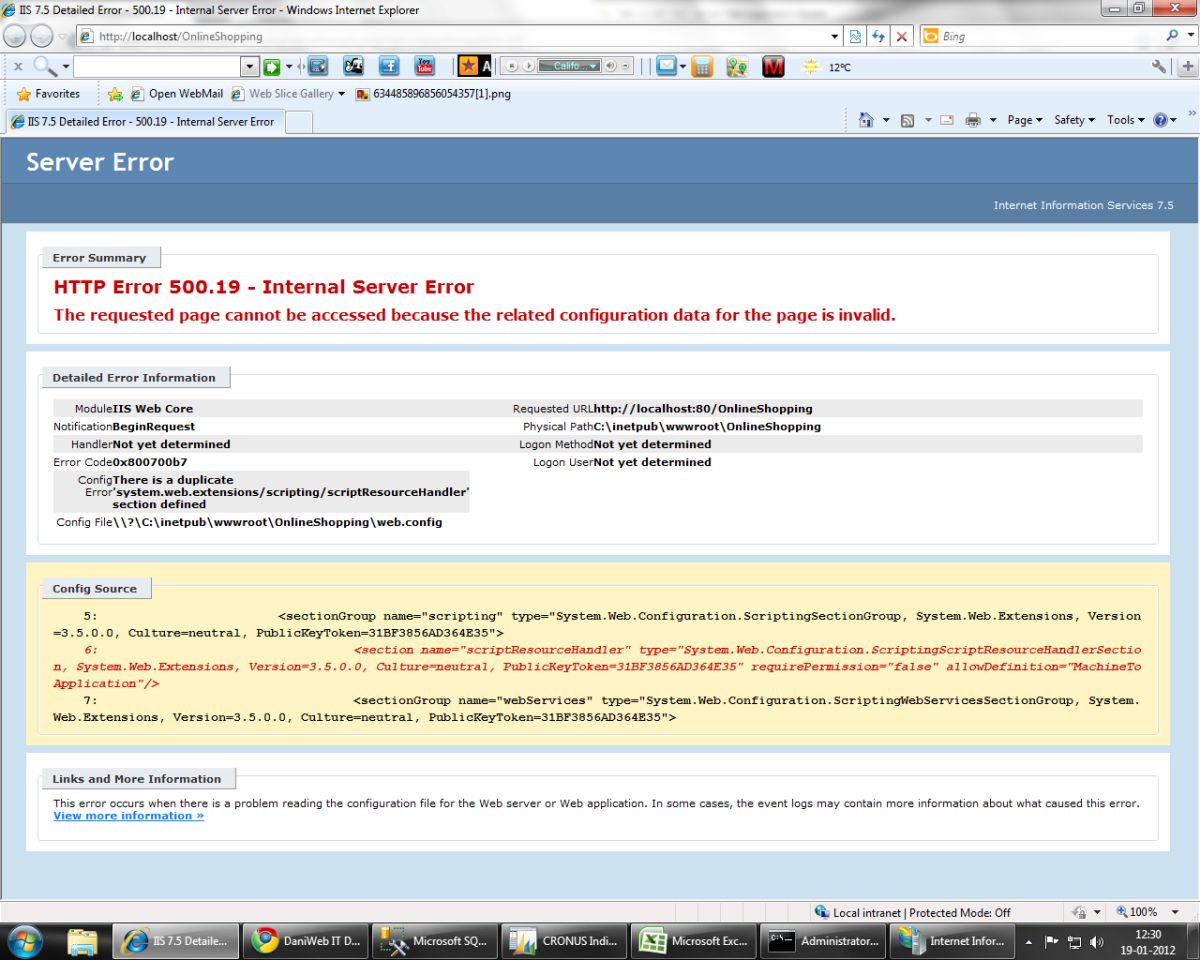Open the Tools menu
This screenshot has height=960, width=1200.
[1126, 120]
